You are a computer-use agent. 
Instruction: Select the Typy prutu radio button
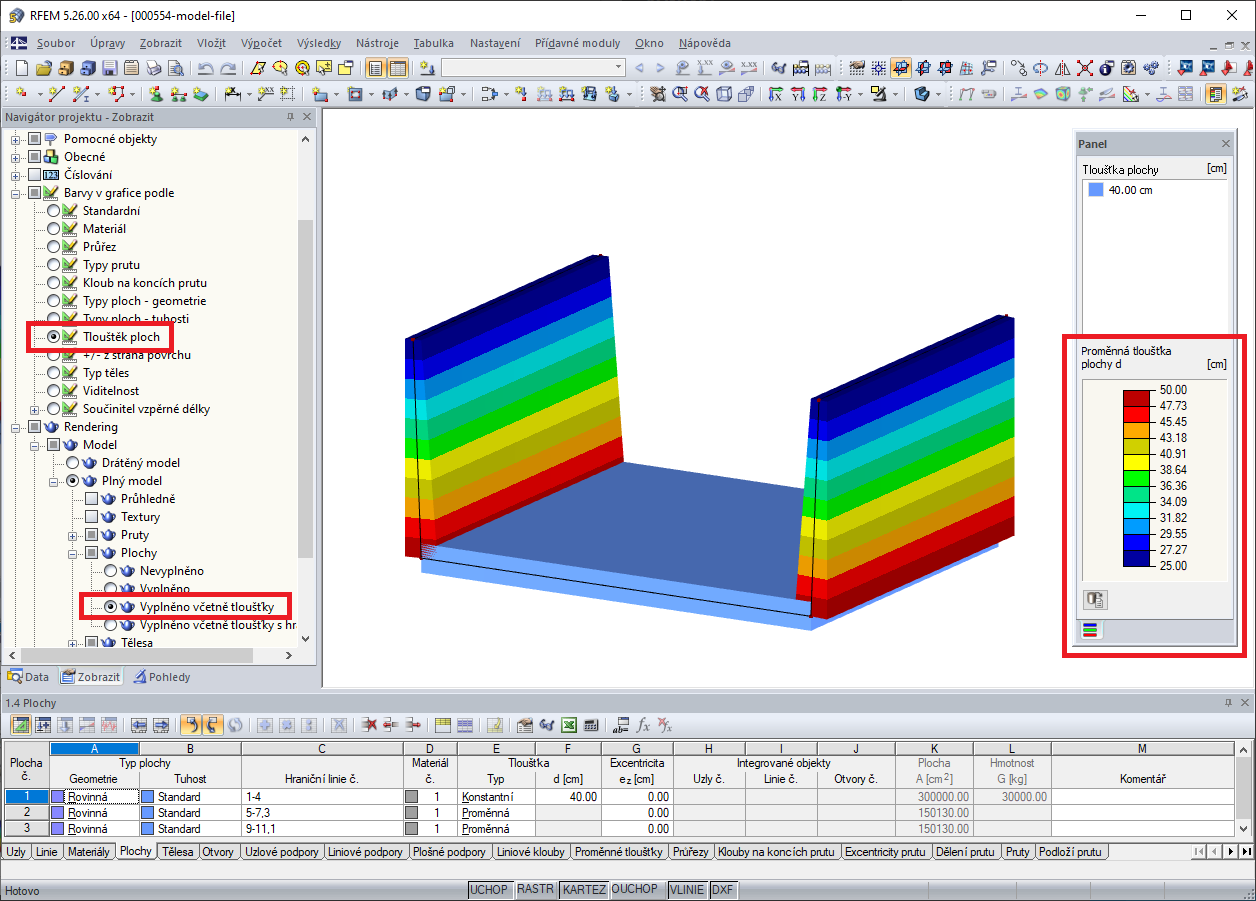(x=53, y=265)
